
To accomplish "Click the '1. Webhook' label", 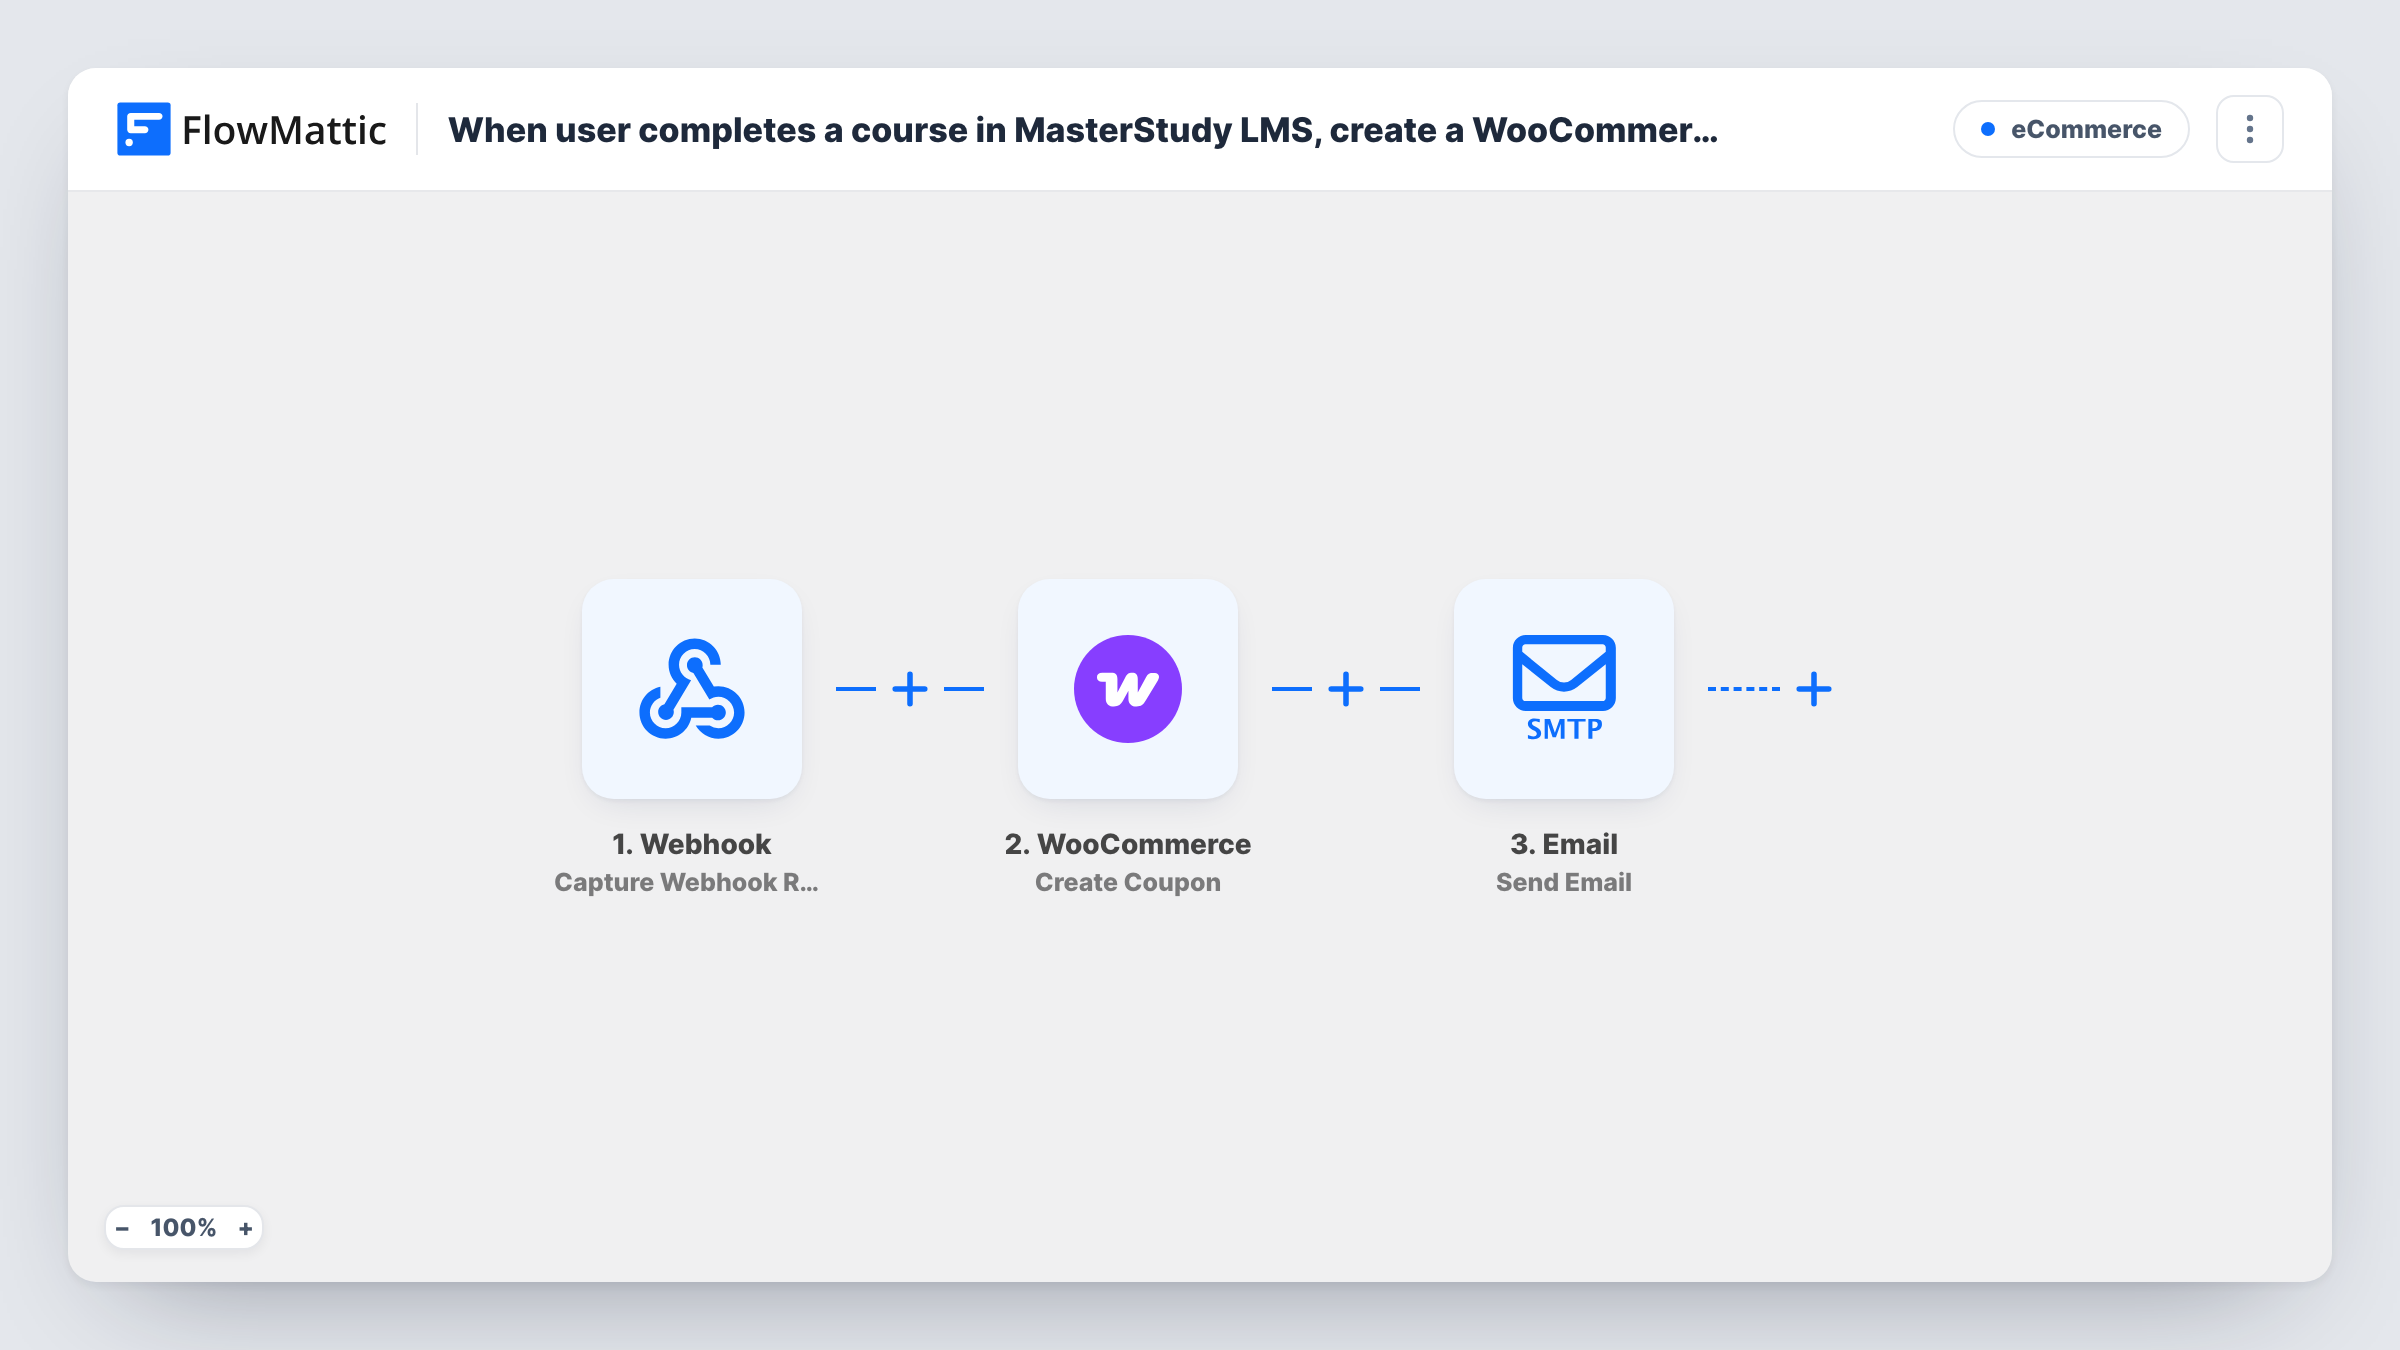I will coord(692,844).
